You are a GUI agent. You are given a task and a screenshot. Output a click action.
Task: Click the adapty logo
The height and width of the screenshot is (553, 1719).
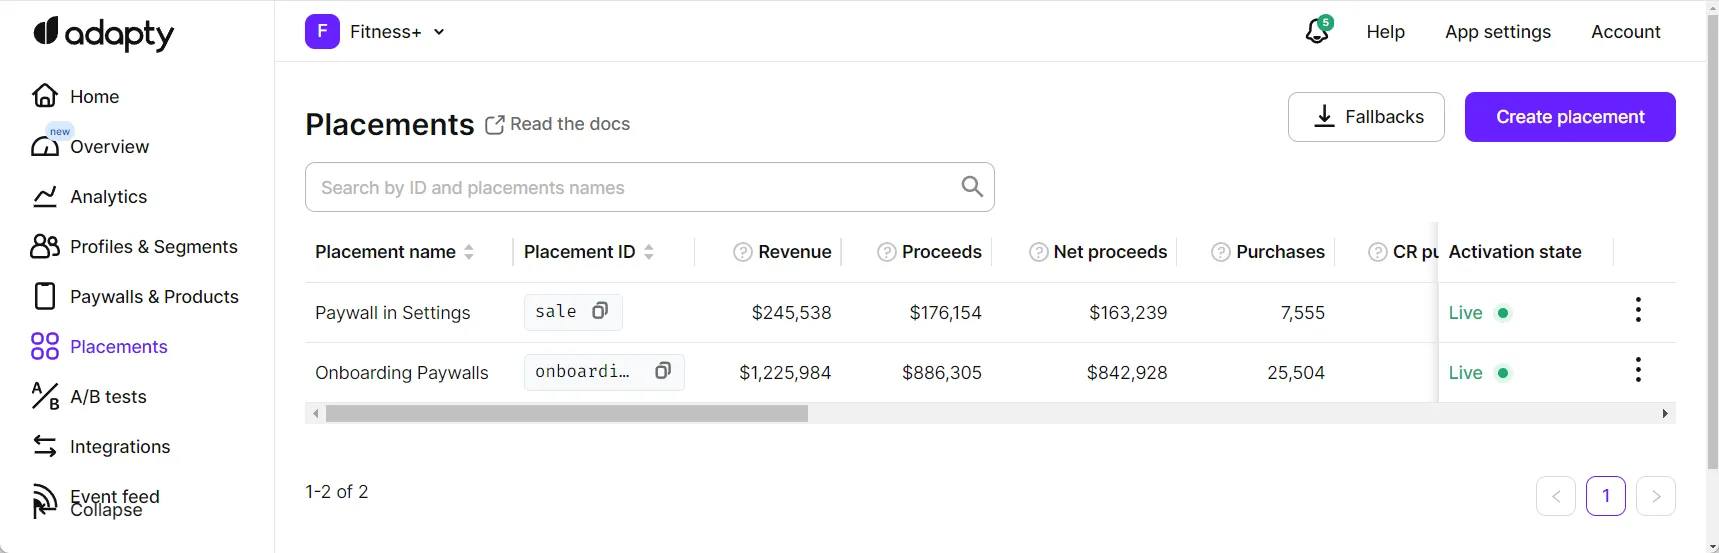tap(103, 34)
